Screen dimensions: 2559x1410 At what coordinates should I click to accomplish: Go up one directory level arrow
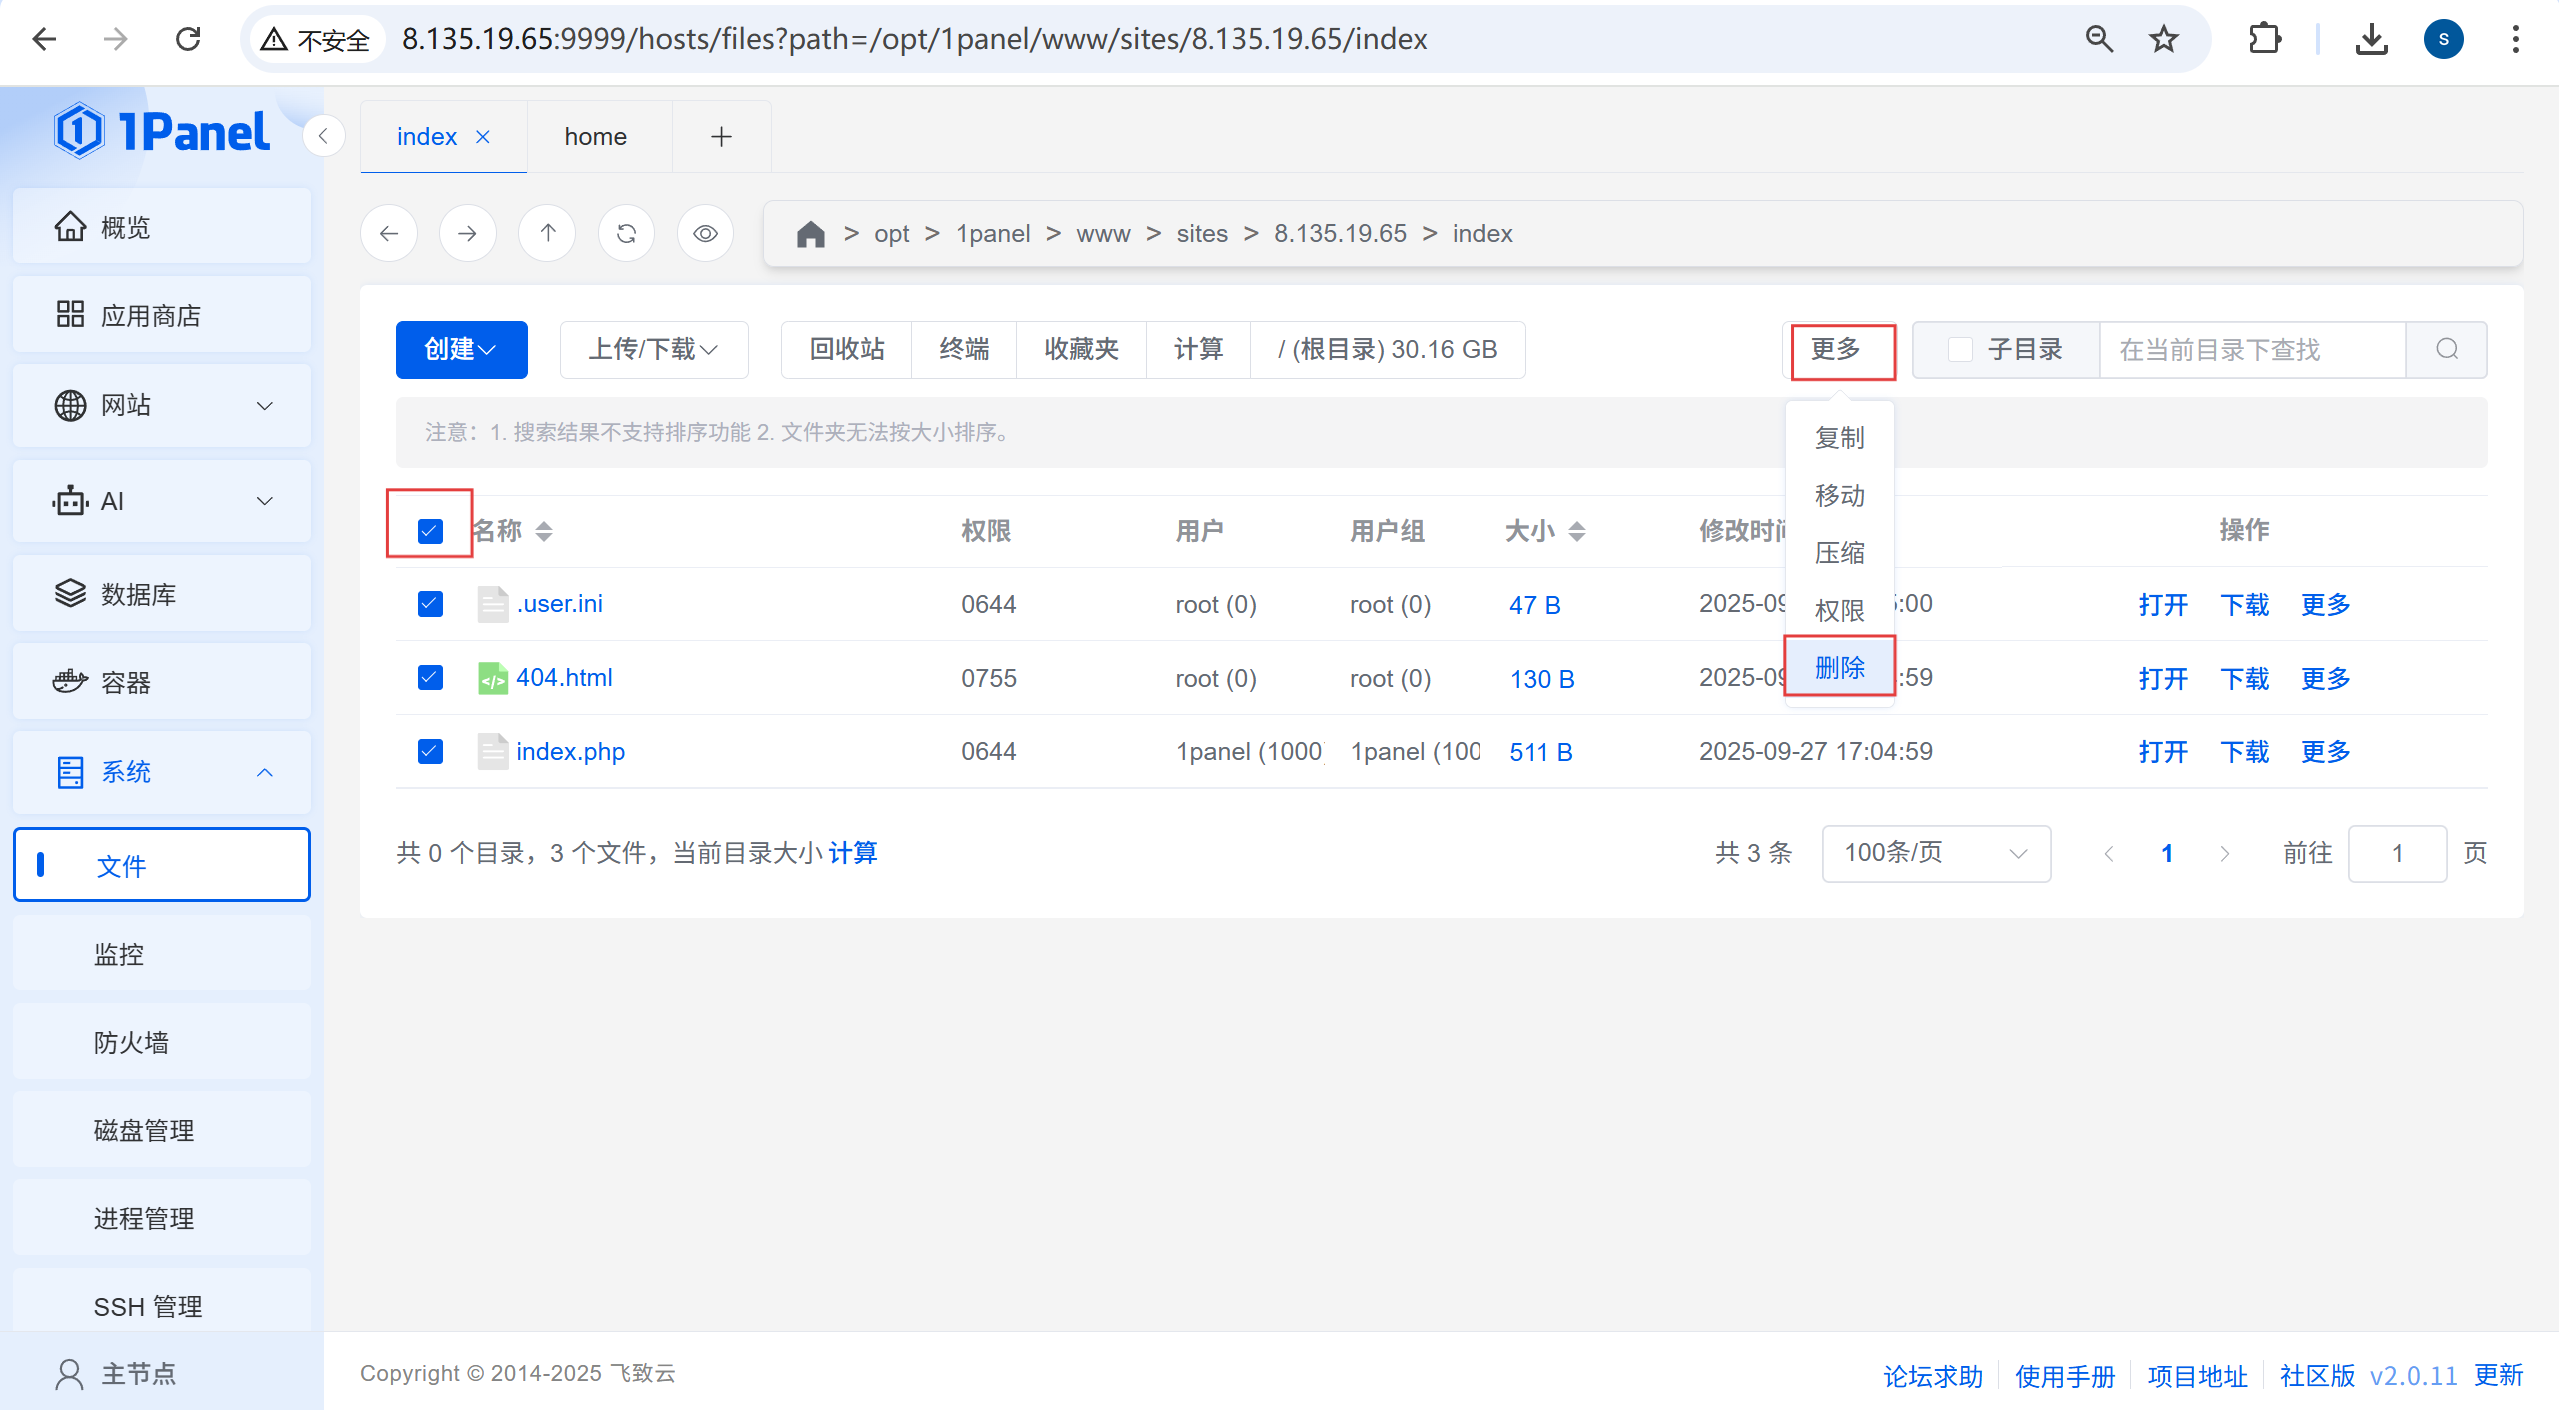547,234
